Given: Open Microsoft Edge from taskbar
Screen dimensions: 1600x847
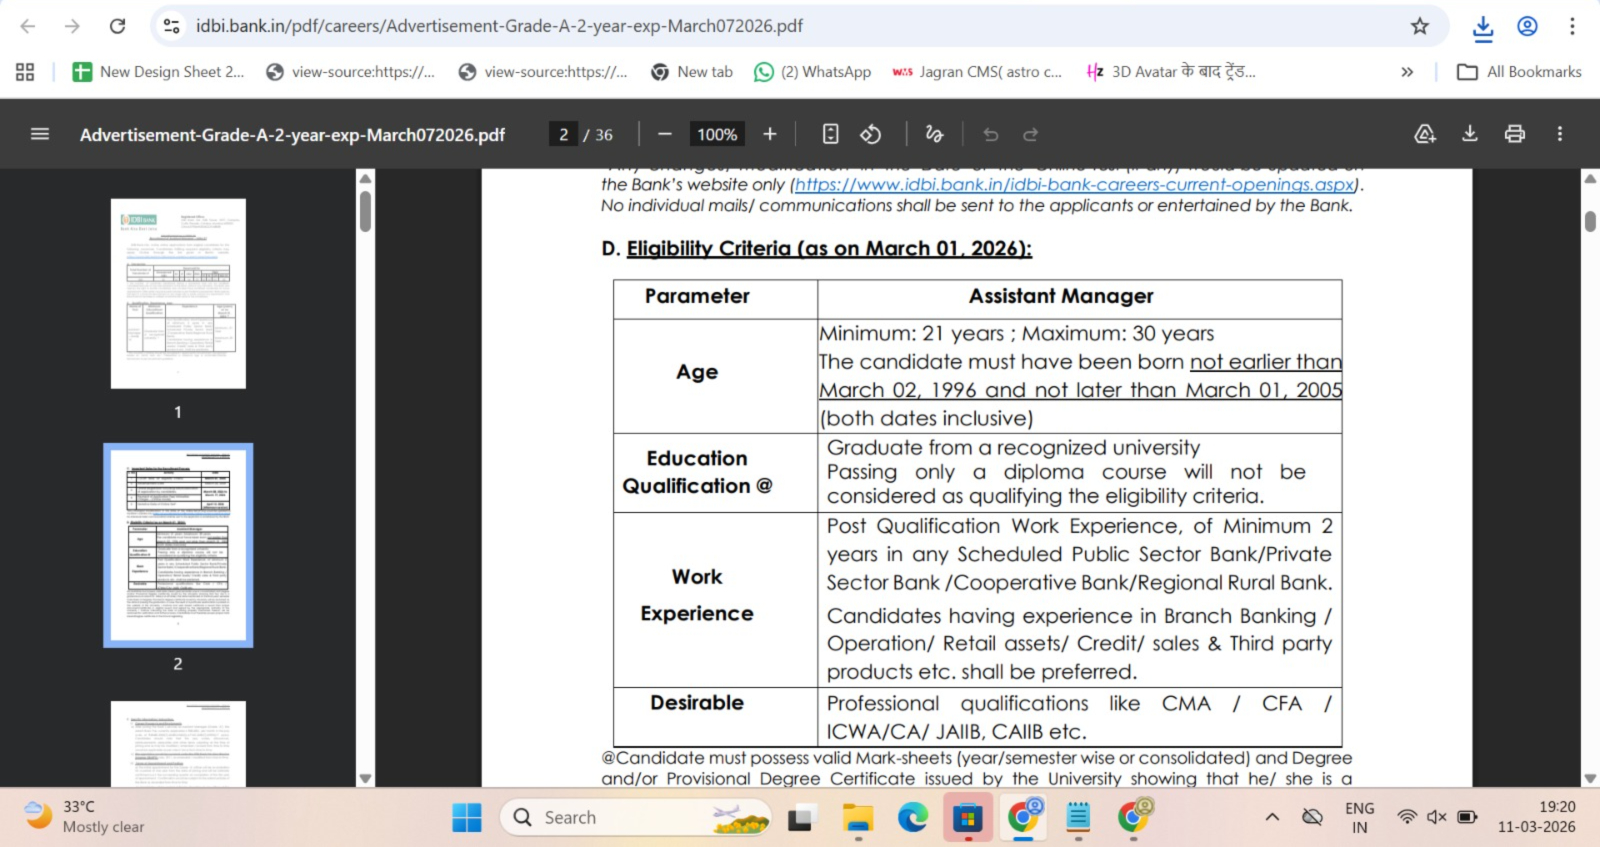Looking at the screenshot, I should point(912,818).
